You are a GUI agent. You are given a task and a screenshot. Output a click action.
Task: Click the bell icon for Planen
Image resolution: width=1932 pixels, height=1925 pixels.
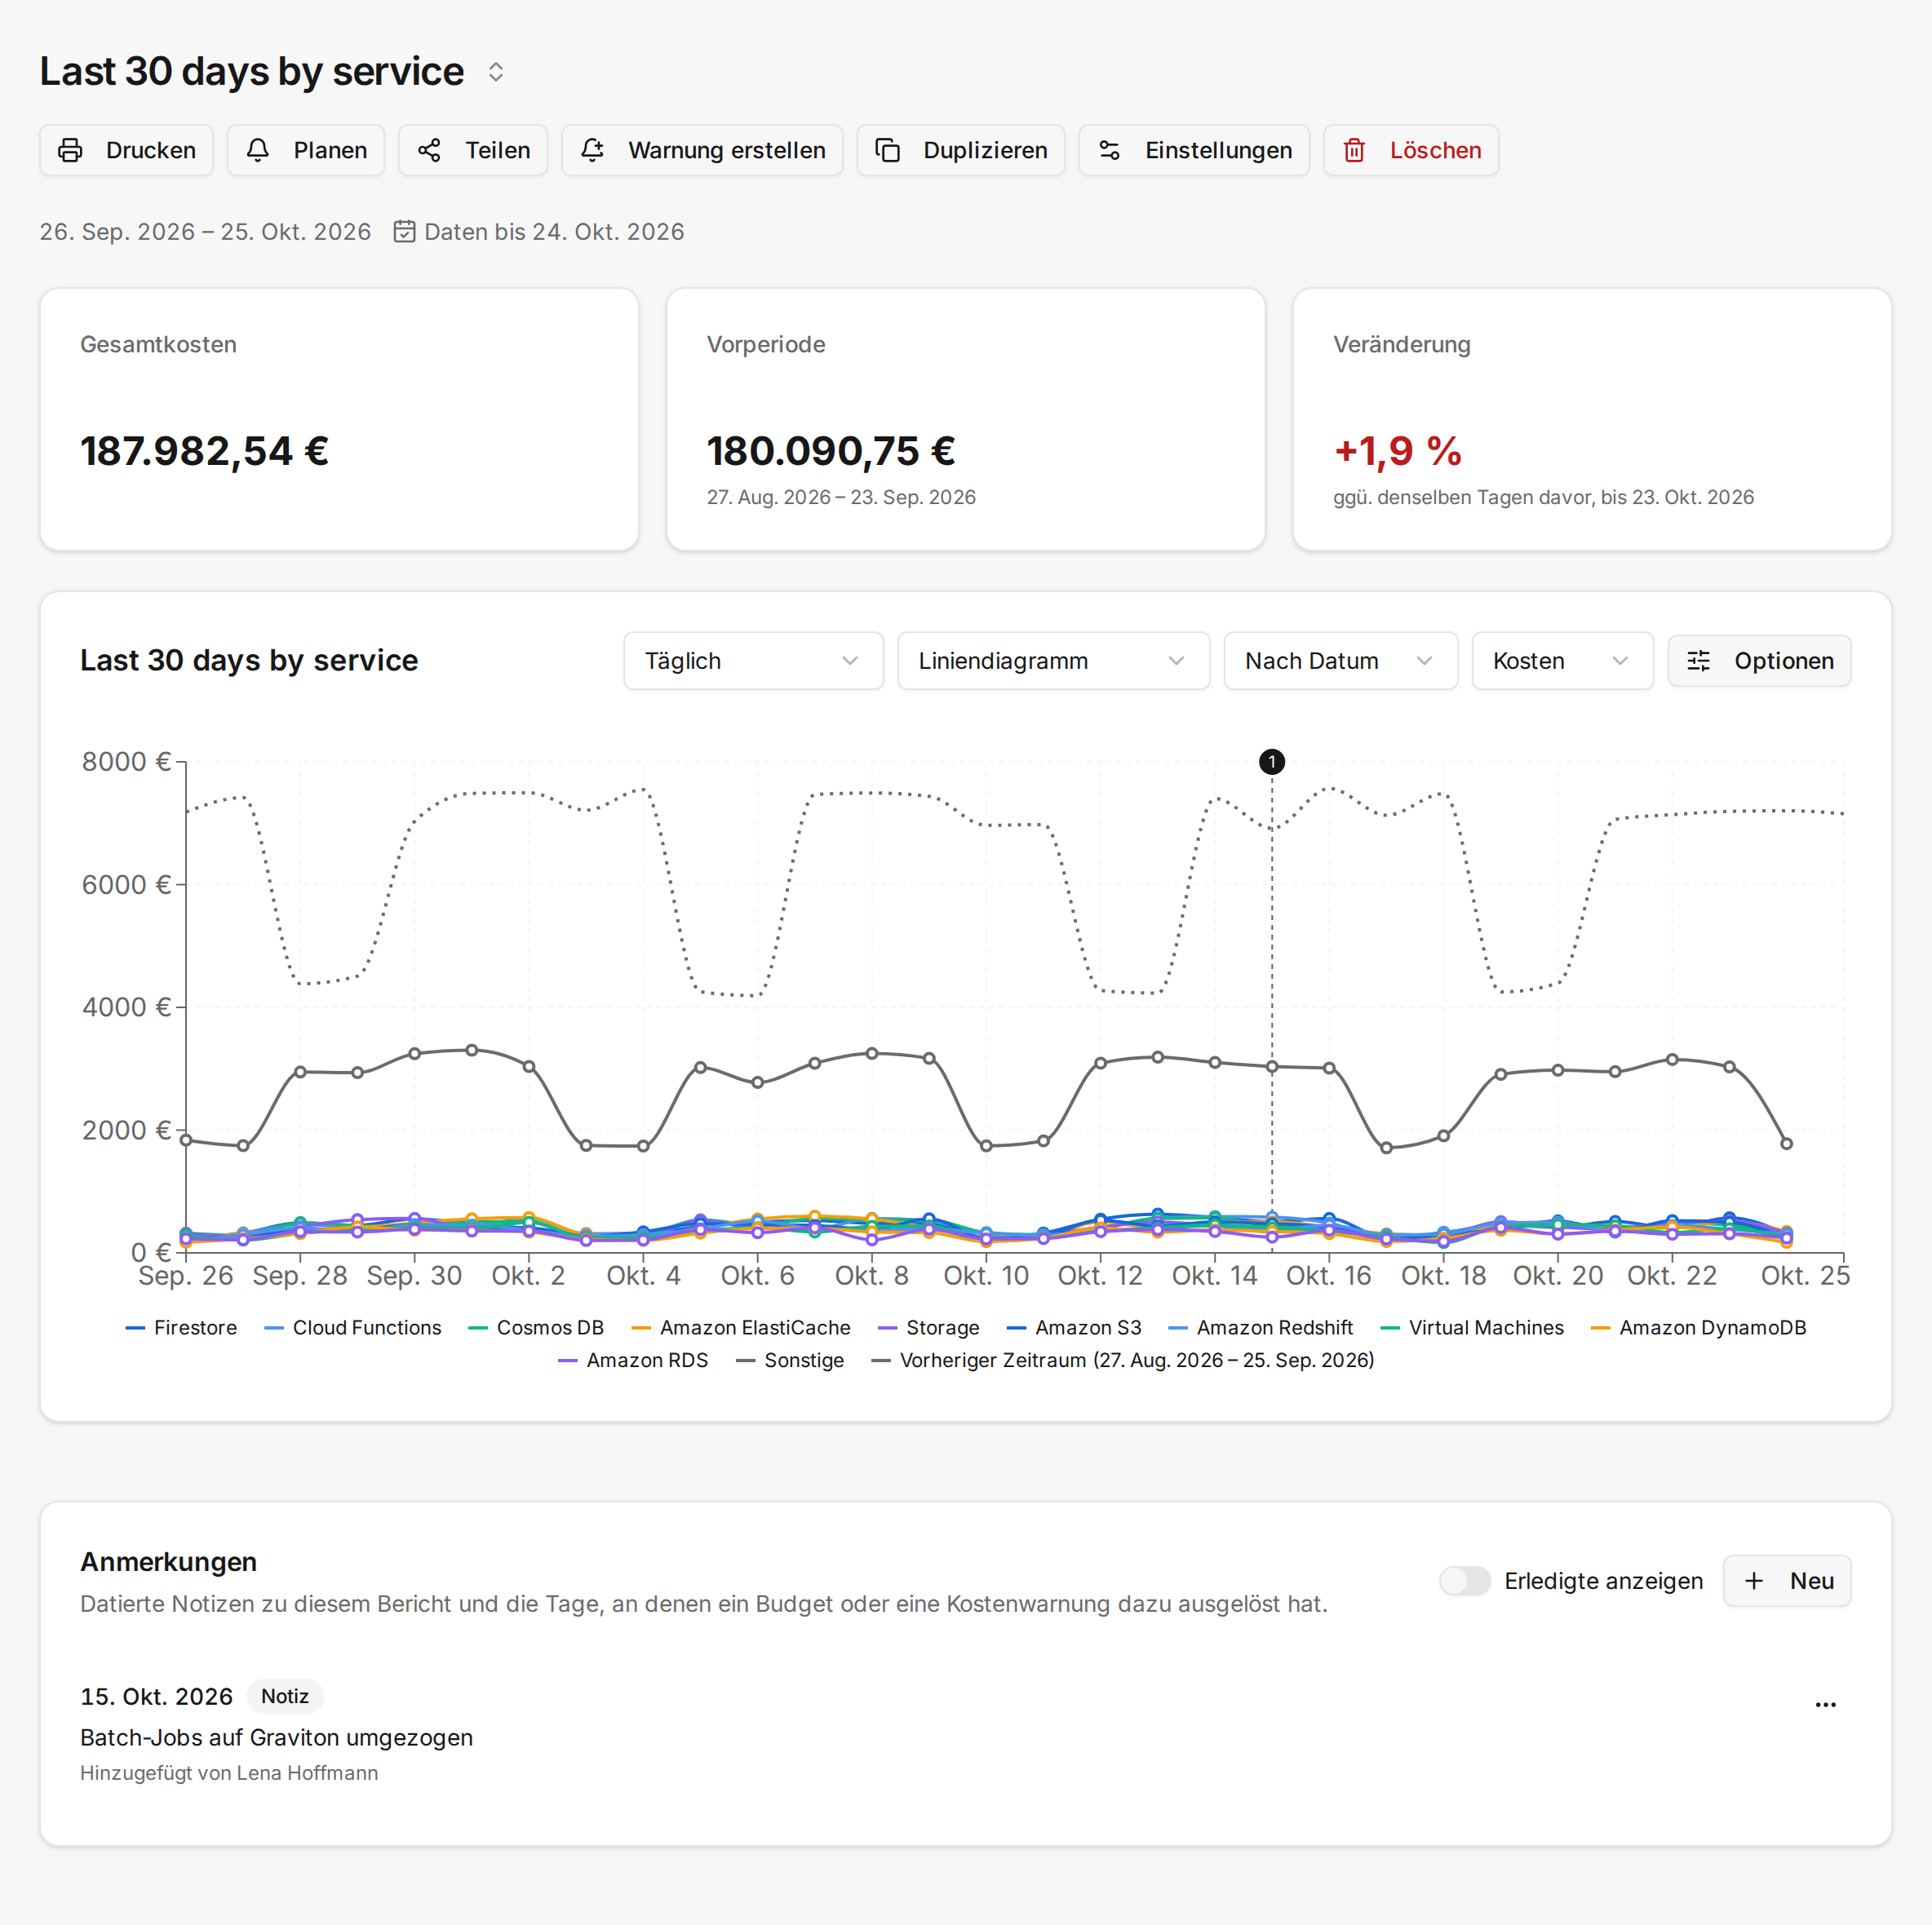pyautogui.click(x=258, y=150)
